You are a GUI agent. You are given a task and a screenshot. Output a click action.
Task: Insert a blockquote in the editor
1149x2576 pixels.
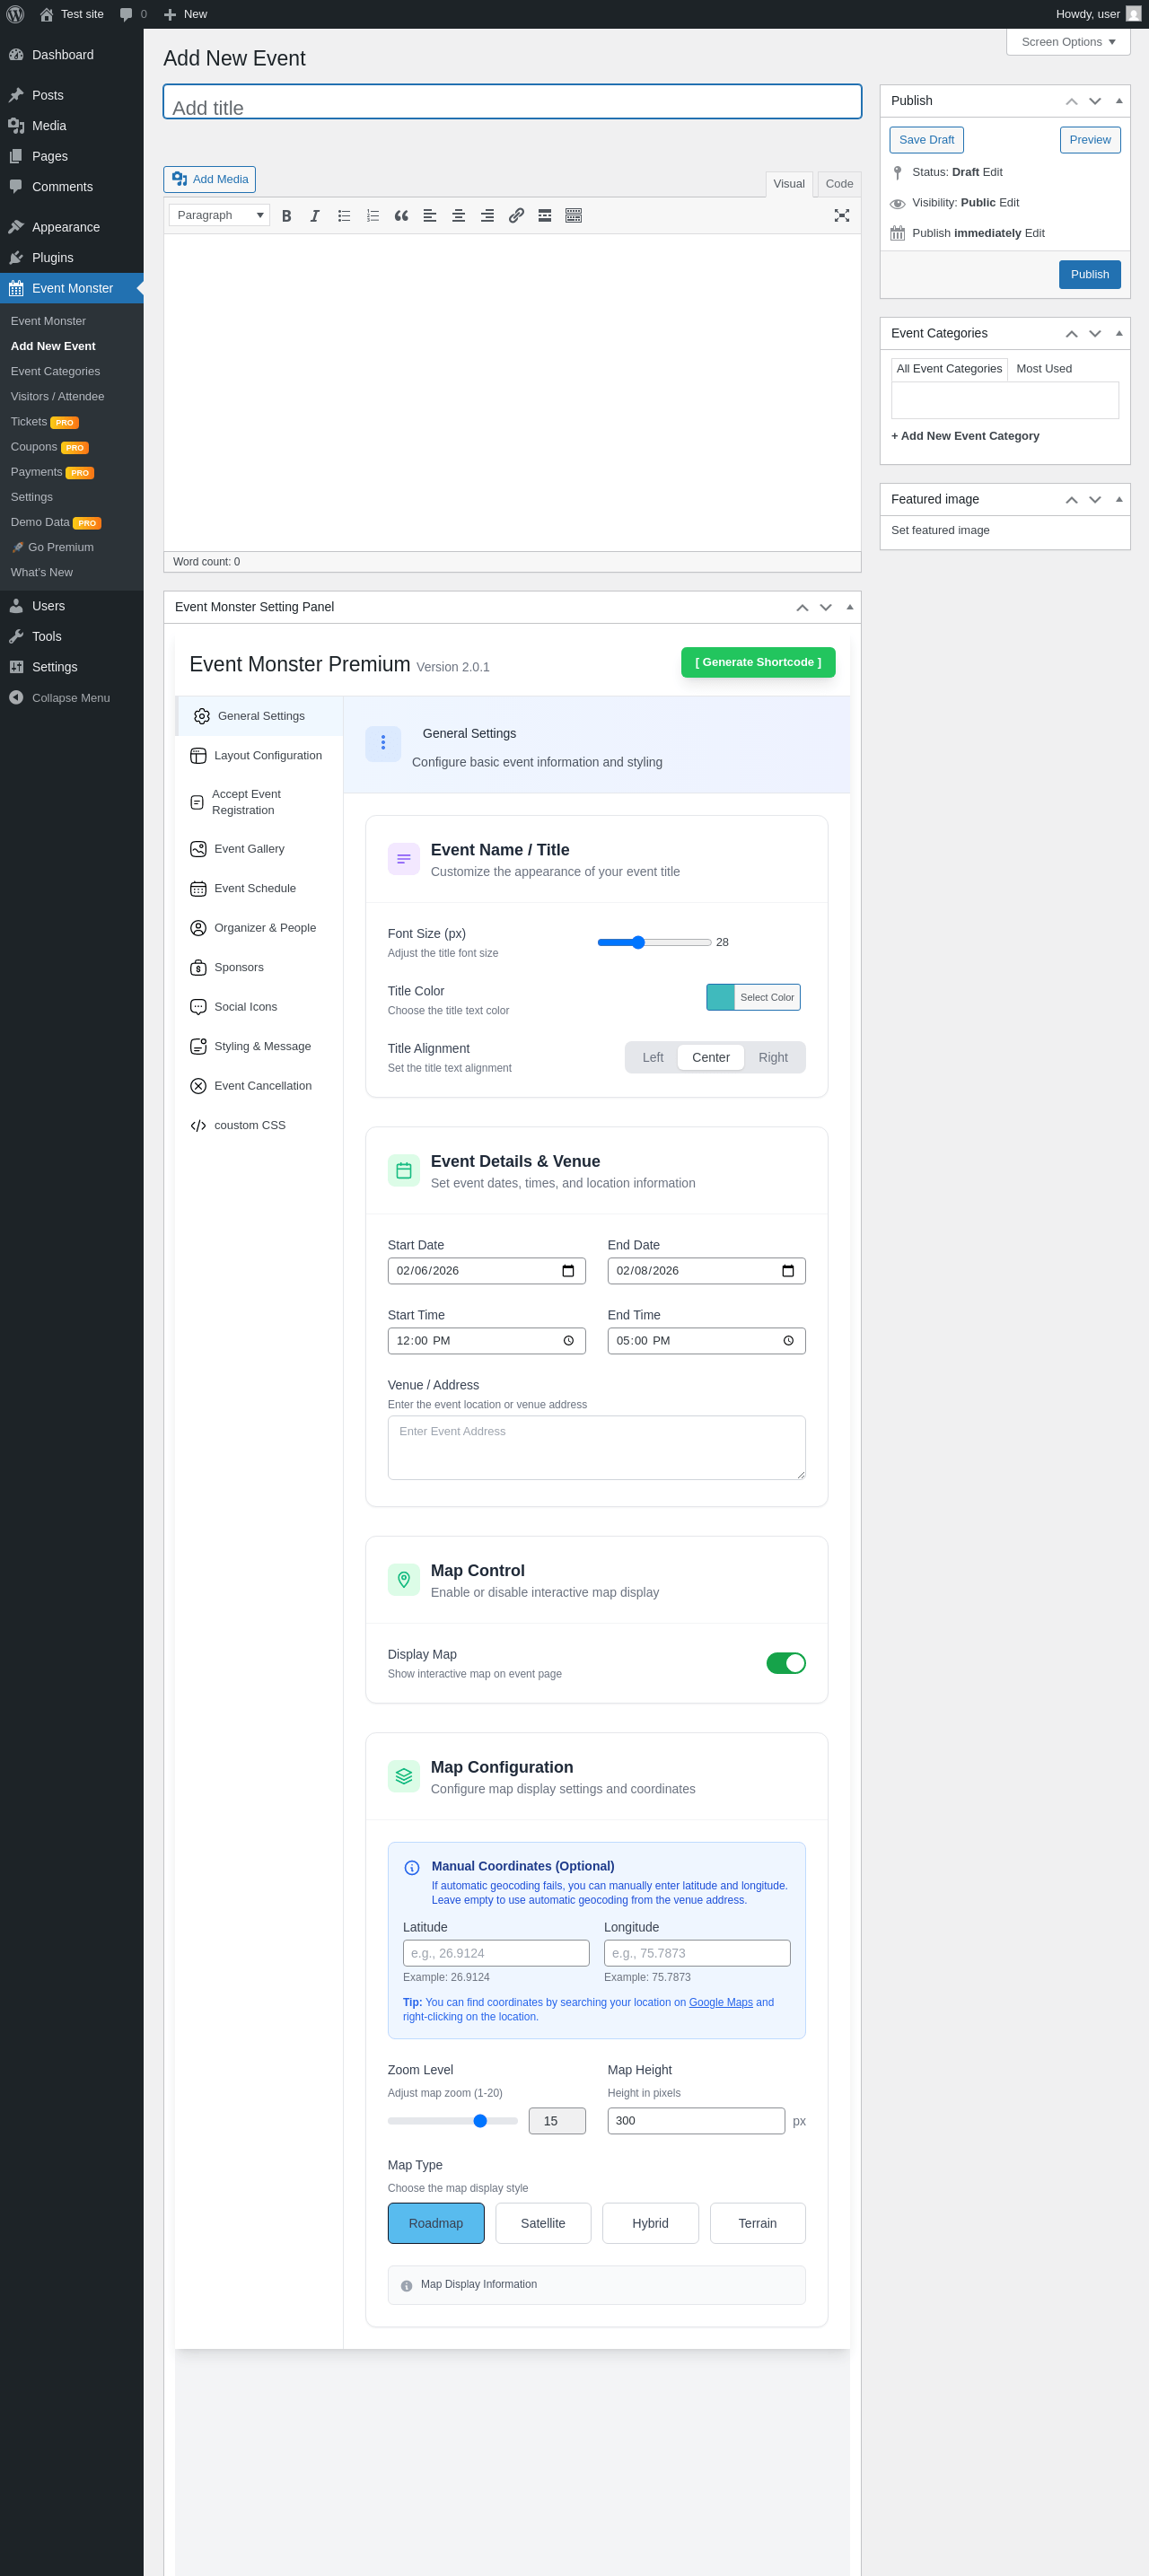[401, 216]
